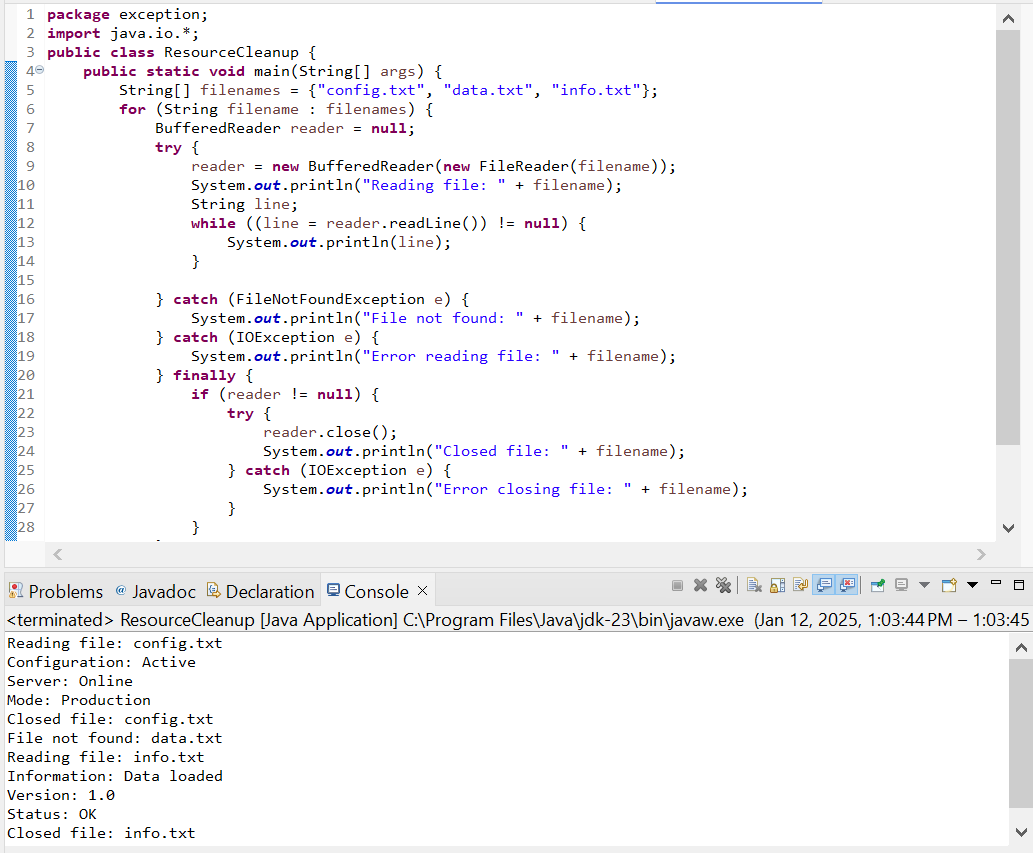Image resolution: width=1033 pixels, height=853 pixels.
Task: Click console line 'Closed file: info.txt'
Action: click(101, 833)
